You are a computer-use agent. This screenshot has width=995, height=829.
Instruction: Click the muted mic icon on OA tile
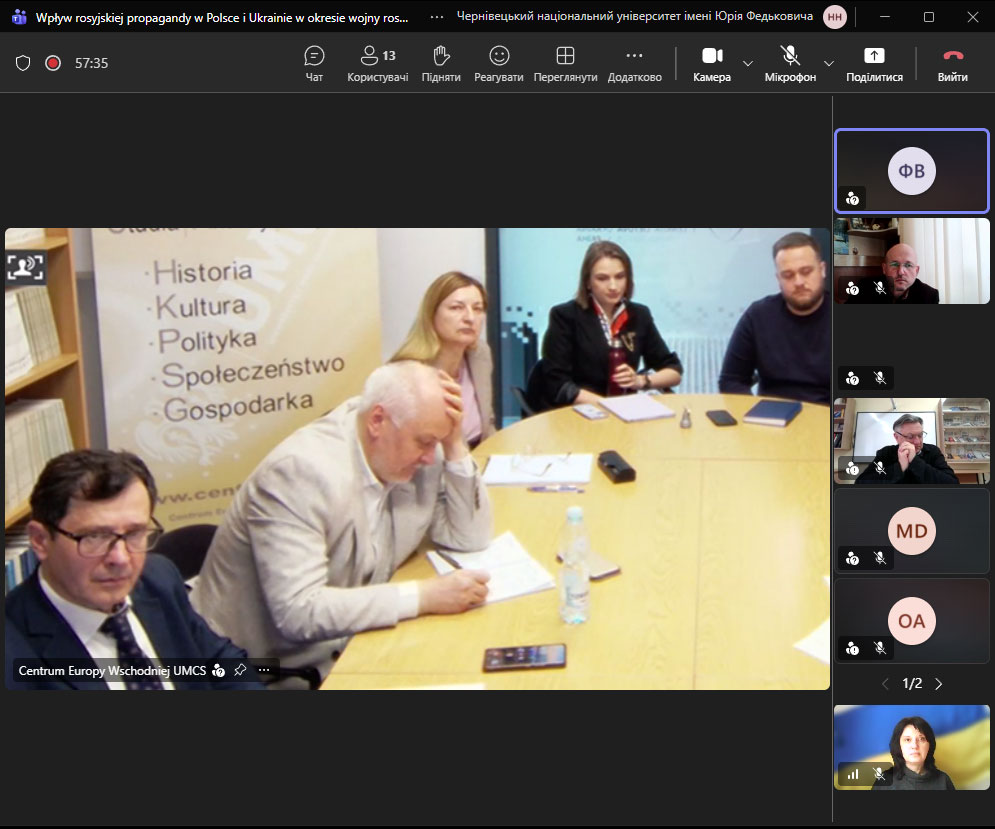pyautogui.click(x=880, y=648)
